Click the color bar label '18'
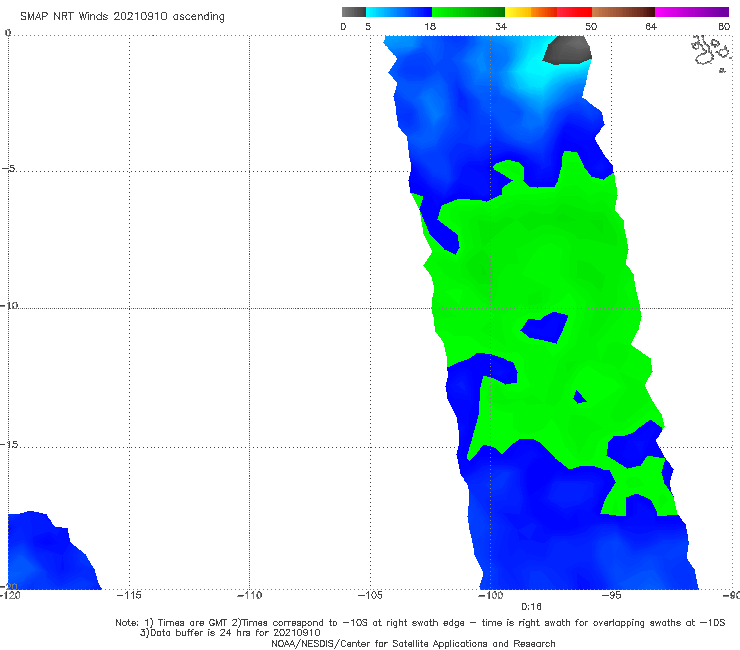The height and width of the screenshot is (650, 740). [430, 26]
